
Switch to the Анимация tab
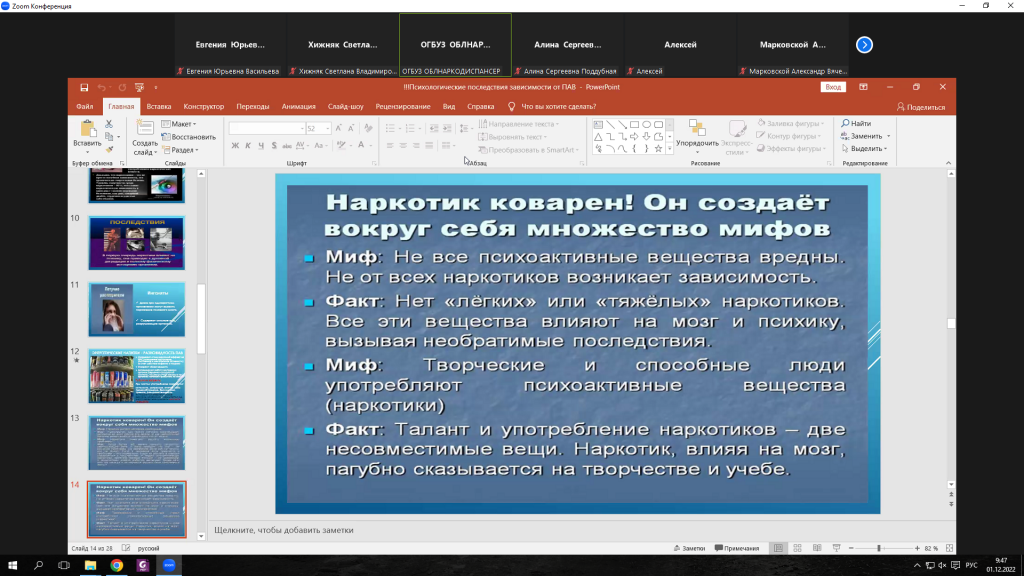tap(298, 106)
